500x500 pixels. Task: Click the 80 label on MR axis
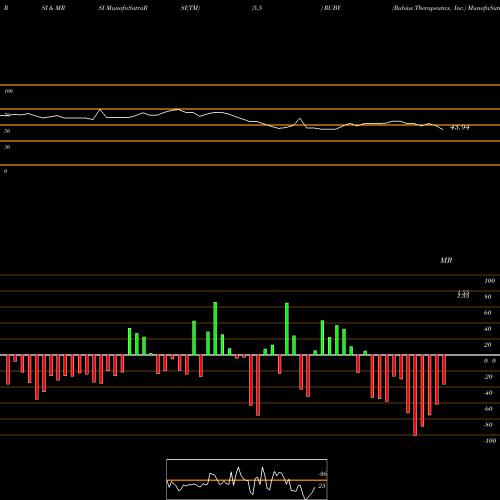(x=488, y=297)
